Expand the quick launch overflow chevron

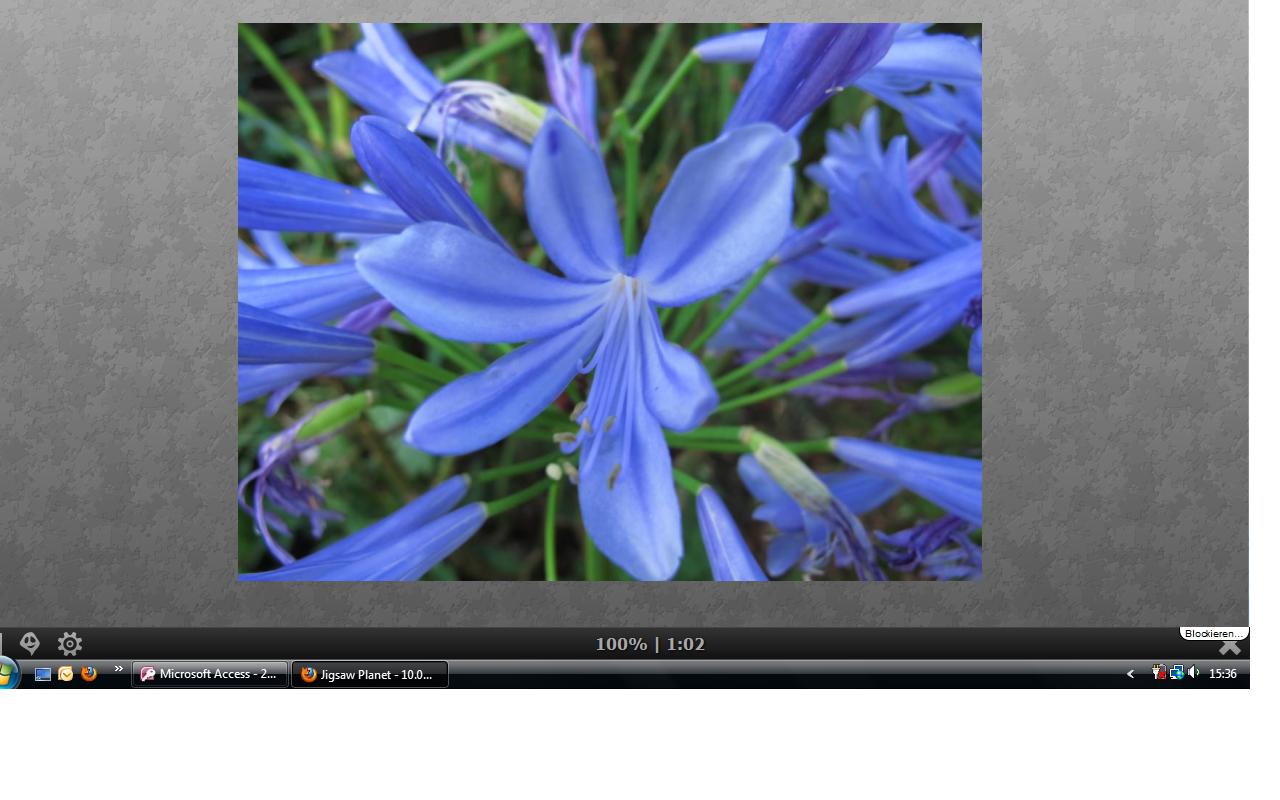pos(119,669)
